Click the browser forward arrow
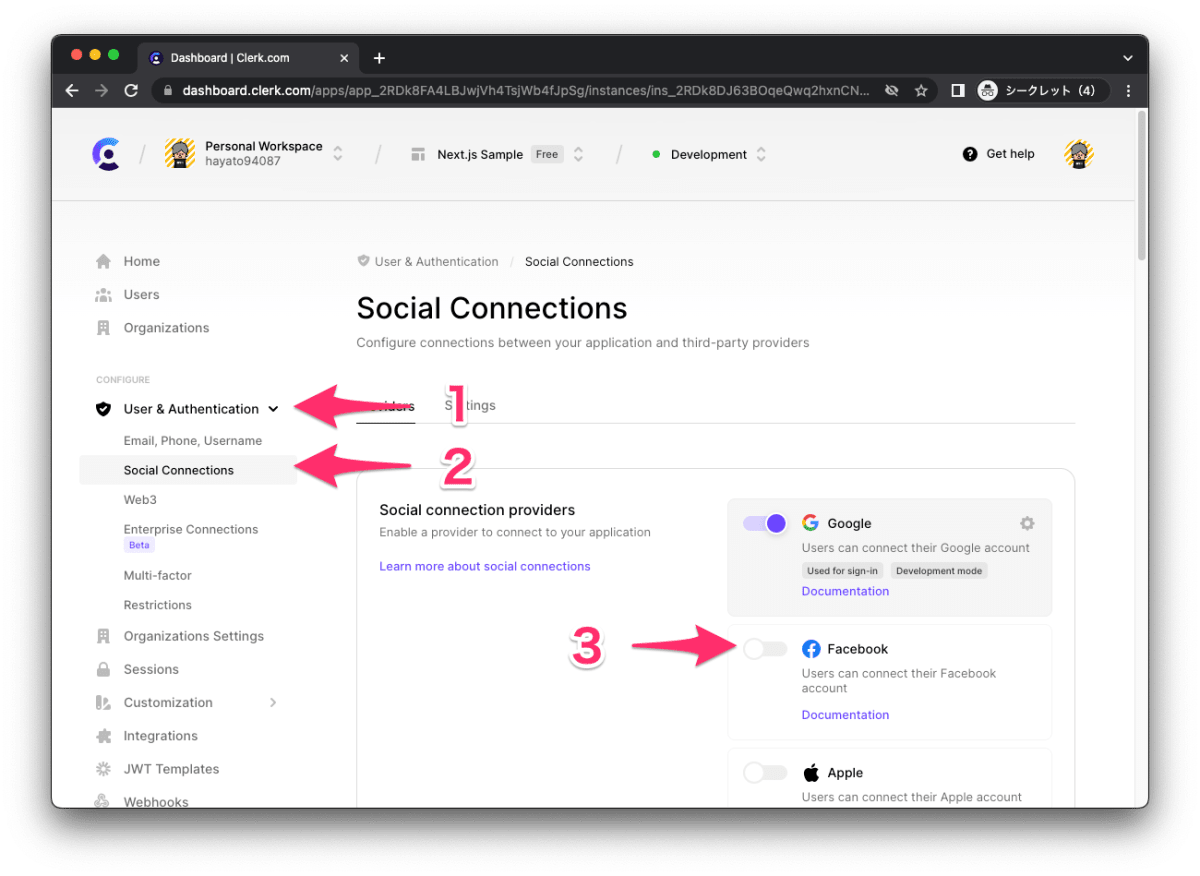 coord(101,90)
